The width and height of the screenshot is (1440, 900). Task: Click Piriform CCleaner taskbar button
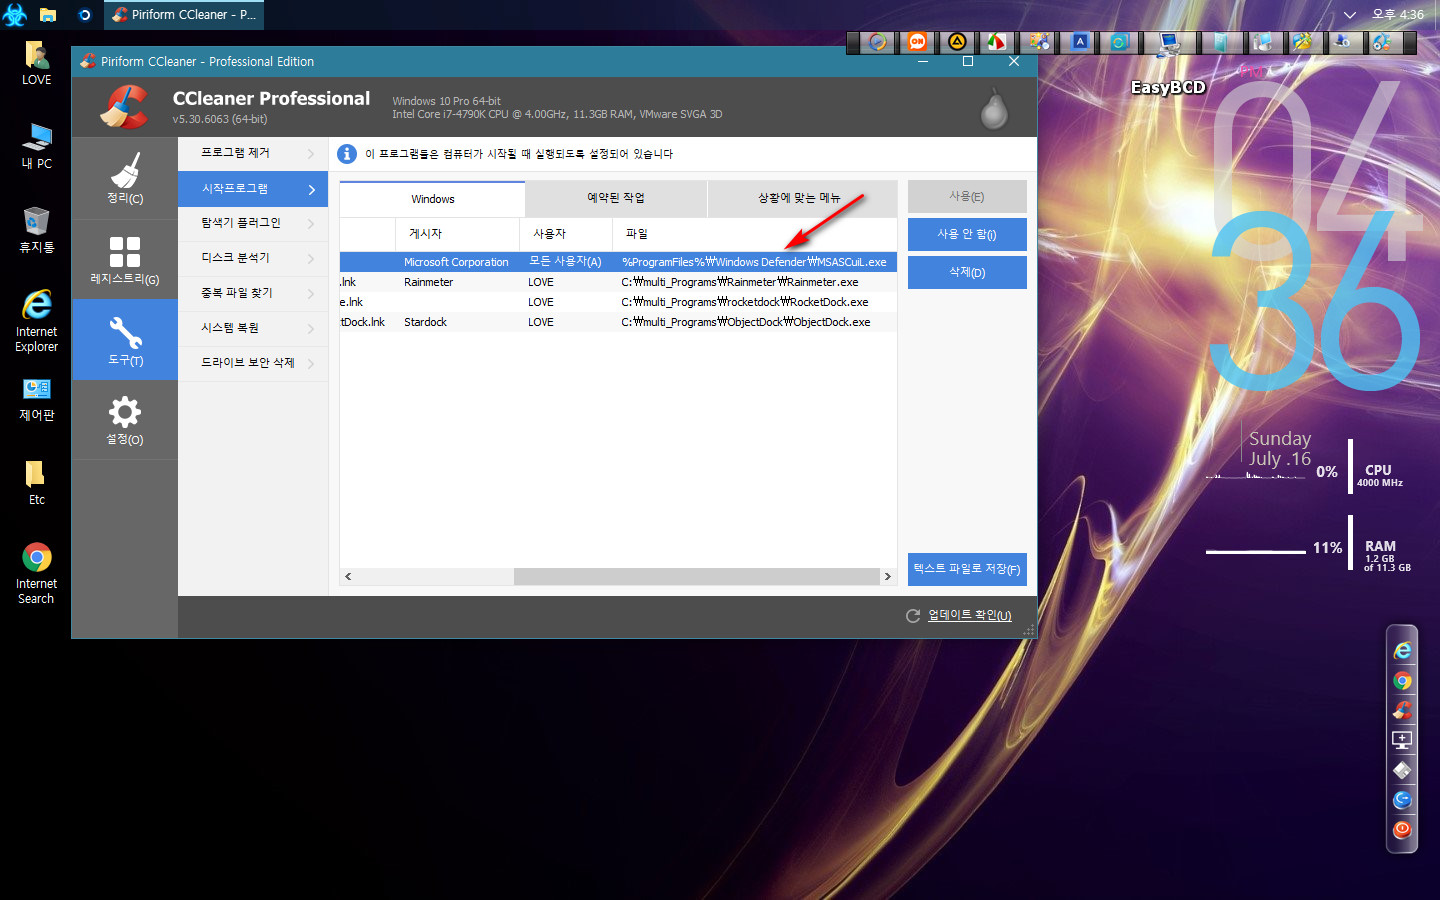(183, 15)
